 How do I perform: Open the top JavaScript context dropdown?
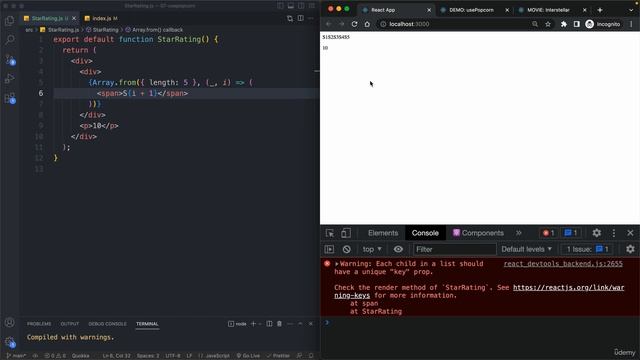[372, 249]
